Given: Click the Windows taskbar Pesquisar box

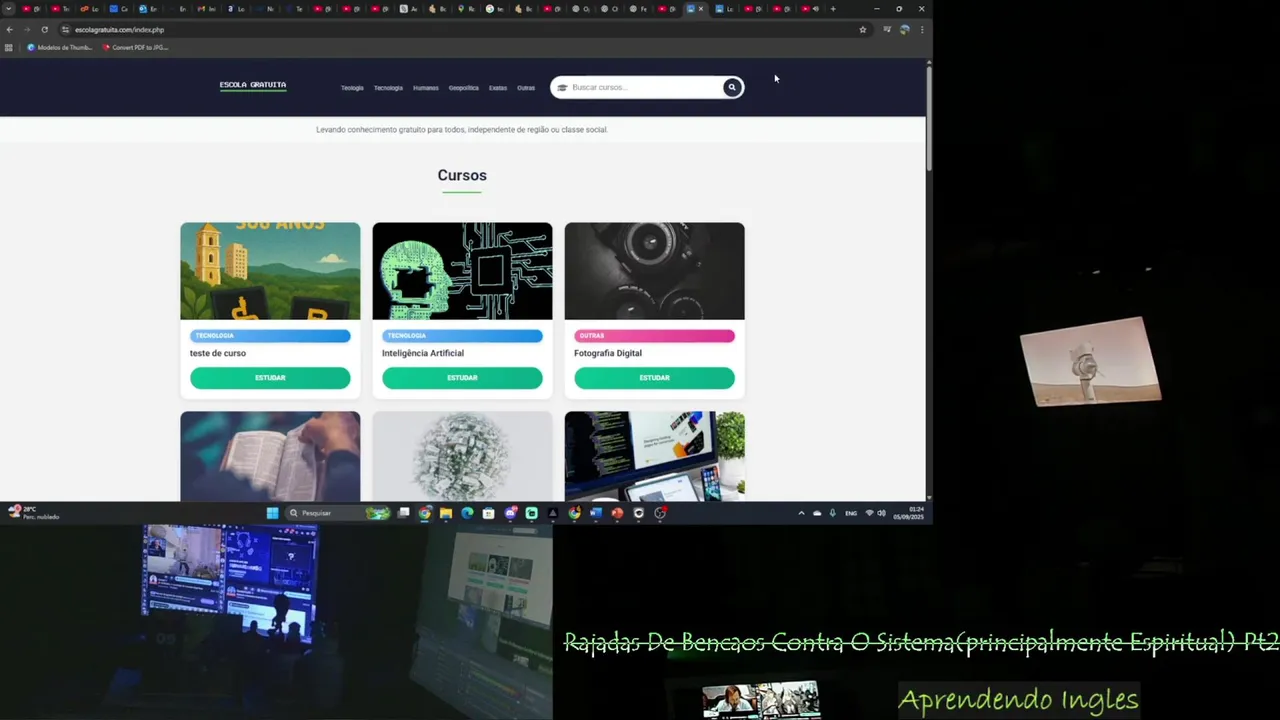Looking at the screenshot, I should point(337,513).
